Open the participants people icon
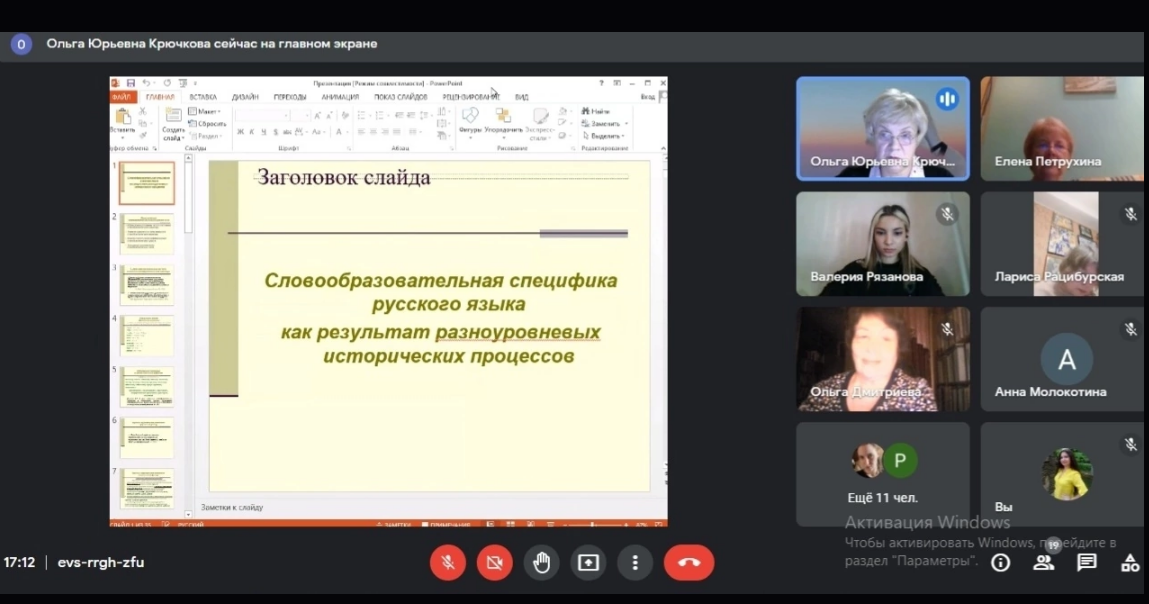 click(1043, 562)
